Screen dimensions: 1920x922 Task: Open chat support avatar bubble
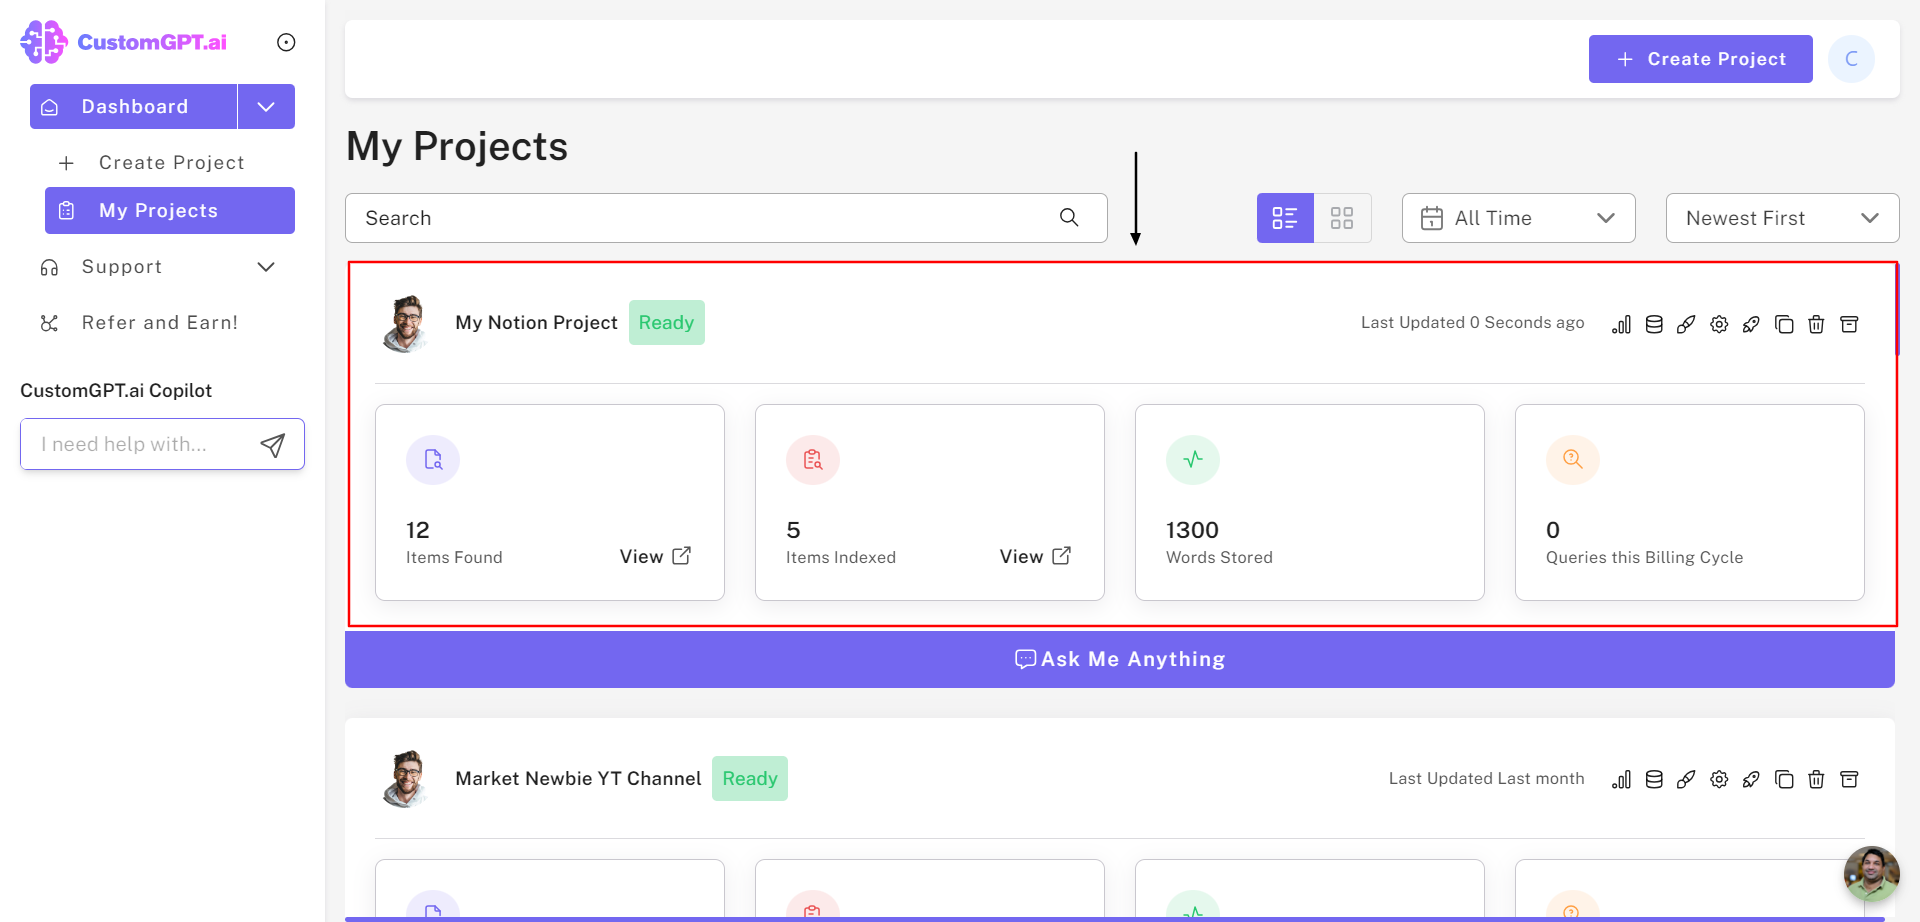1871,873
